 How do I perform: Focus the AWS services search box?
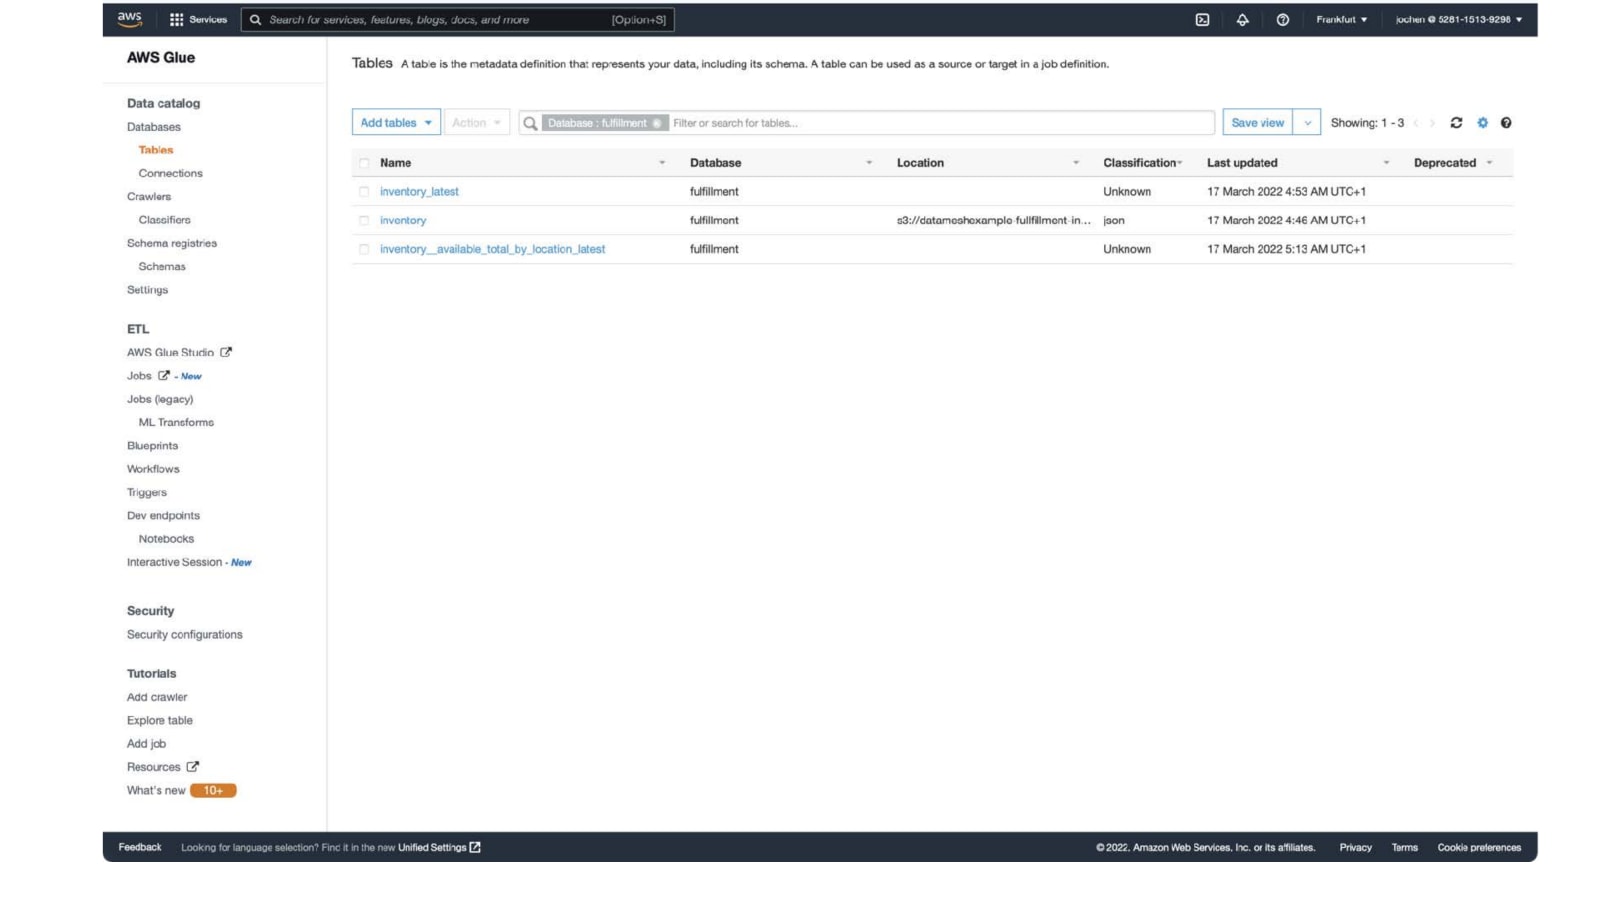pos(457,19)
